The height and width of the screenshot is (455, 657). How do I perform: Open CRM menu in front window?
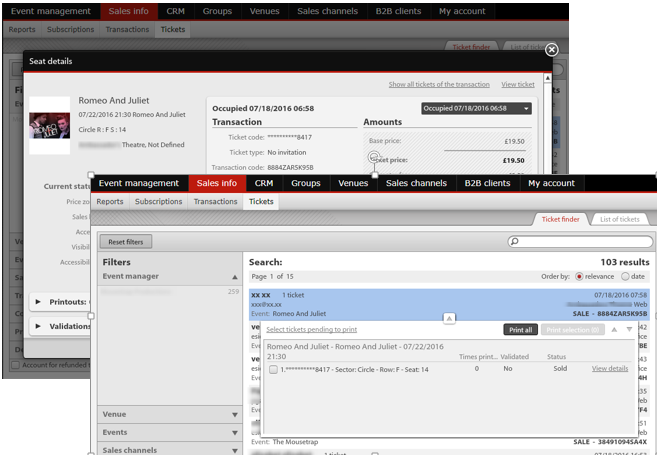pyautogui.click(x=264, y=183)
